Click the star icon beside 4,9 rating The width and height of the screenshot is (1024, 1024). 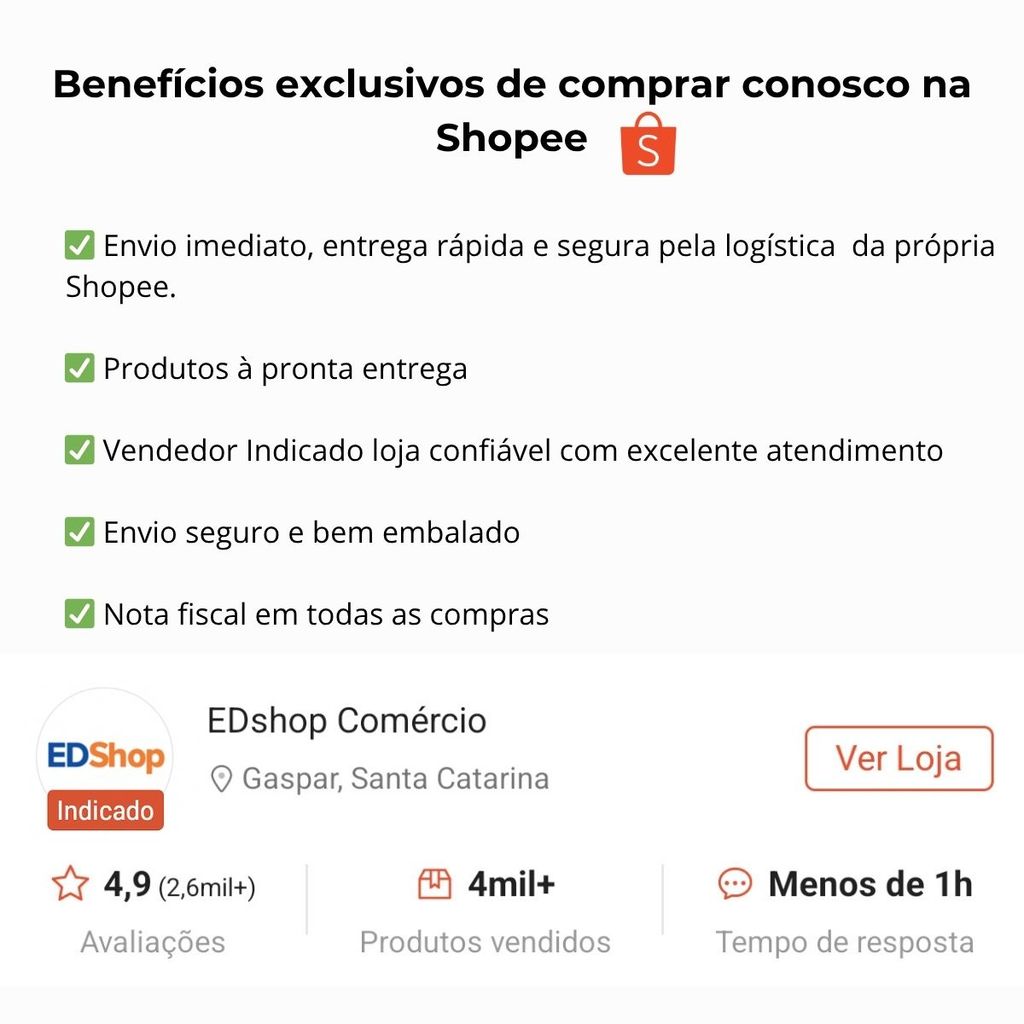70,884
